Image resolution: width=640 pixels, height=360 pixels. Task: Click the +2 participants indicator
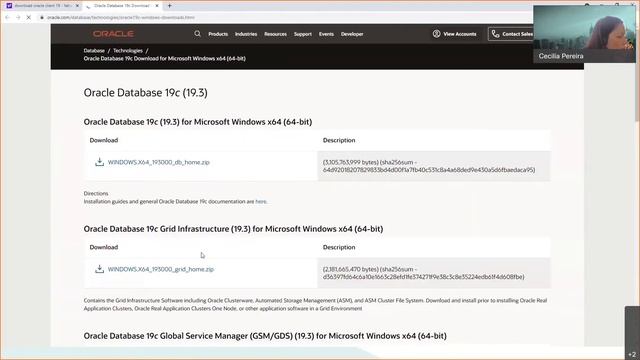click(x=632, y=354)
